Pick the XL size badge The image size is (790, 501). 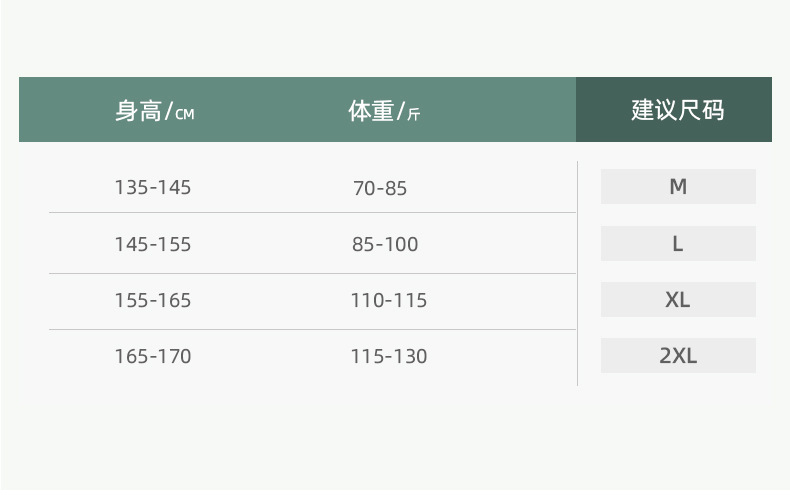click(678, 300)
